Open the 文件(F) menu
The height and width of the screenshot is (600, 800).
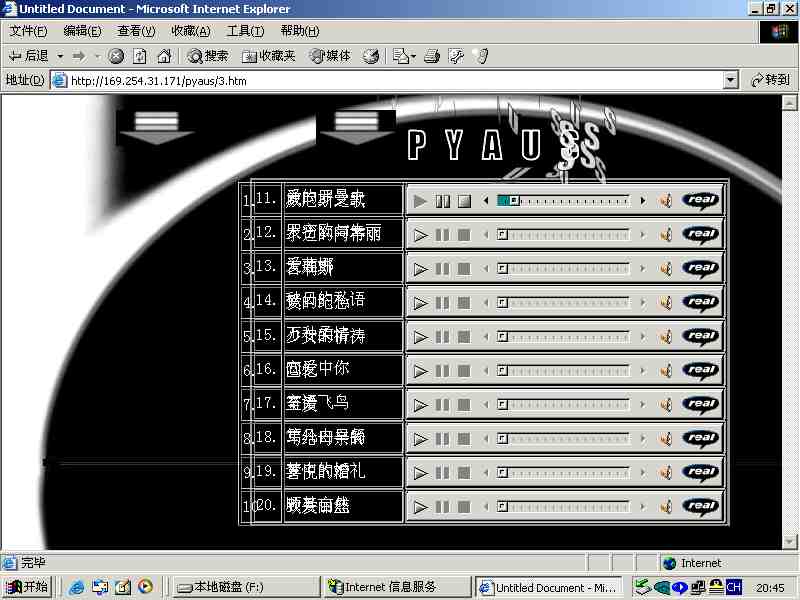[x=29, y=31]
